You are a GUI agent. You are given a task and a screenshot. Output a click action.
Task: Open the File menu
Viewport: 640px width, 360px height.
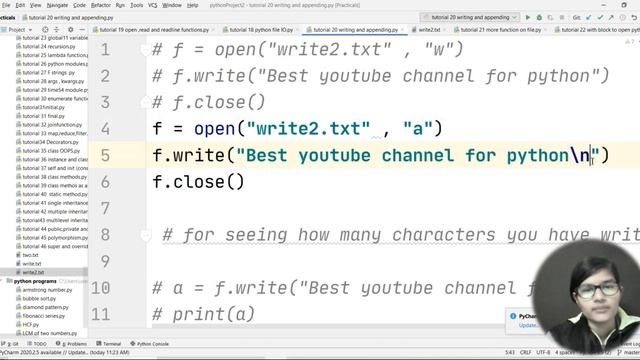pyautogui.click(x=6, y=5)
